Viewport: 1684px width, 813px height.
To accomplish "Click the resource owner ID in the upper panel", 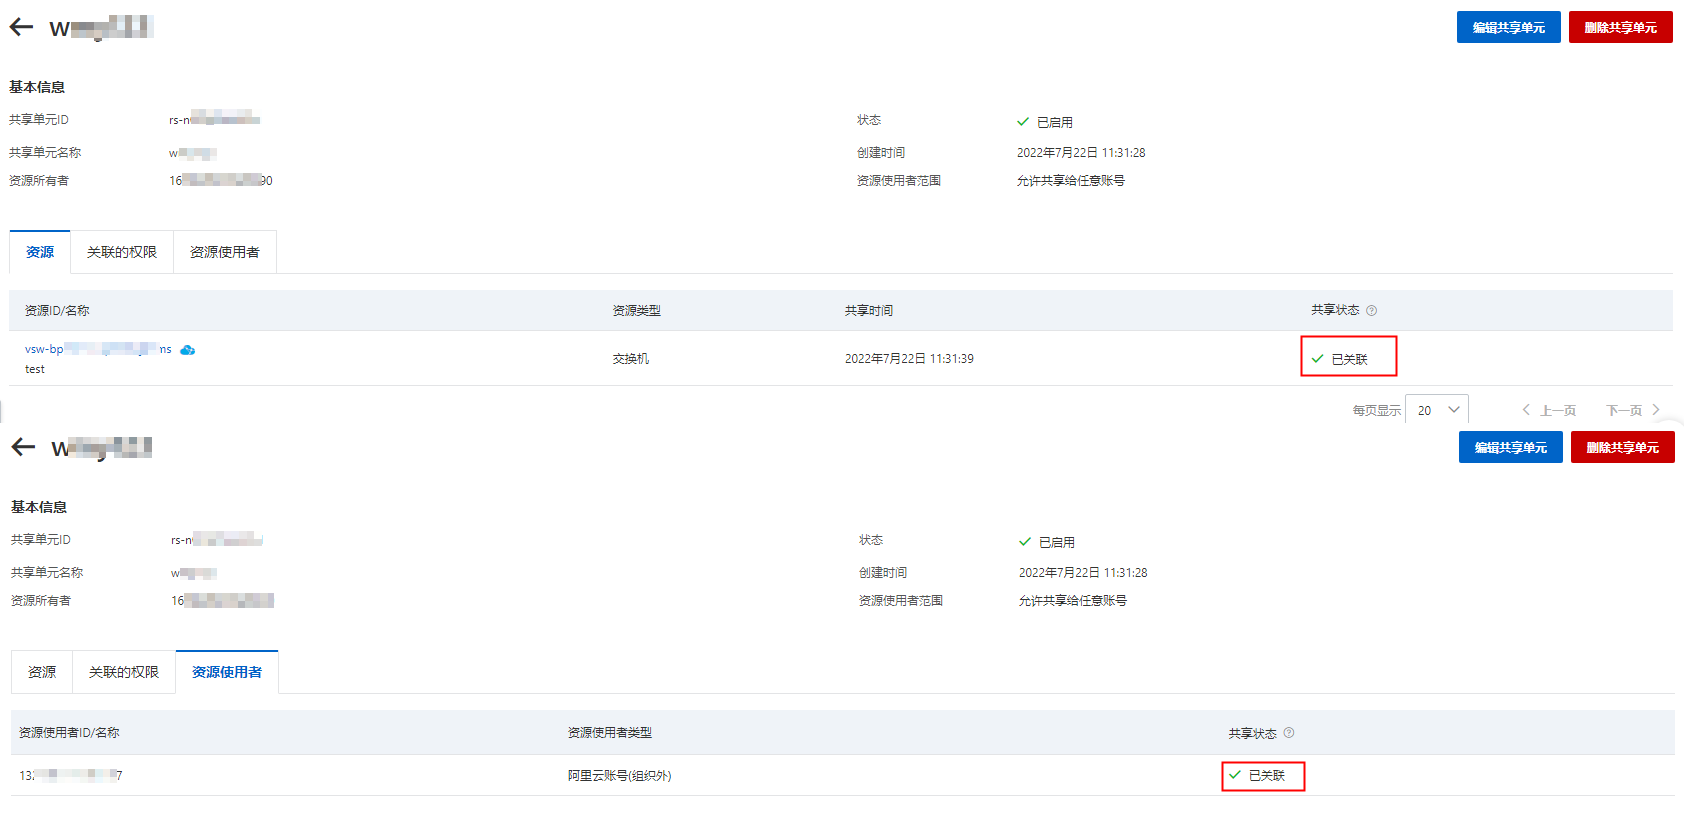I will click(221, 181).
